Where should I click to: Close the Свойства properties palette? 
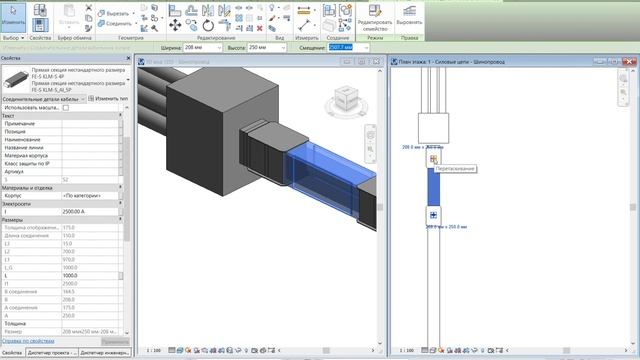click(128, 58)
